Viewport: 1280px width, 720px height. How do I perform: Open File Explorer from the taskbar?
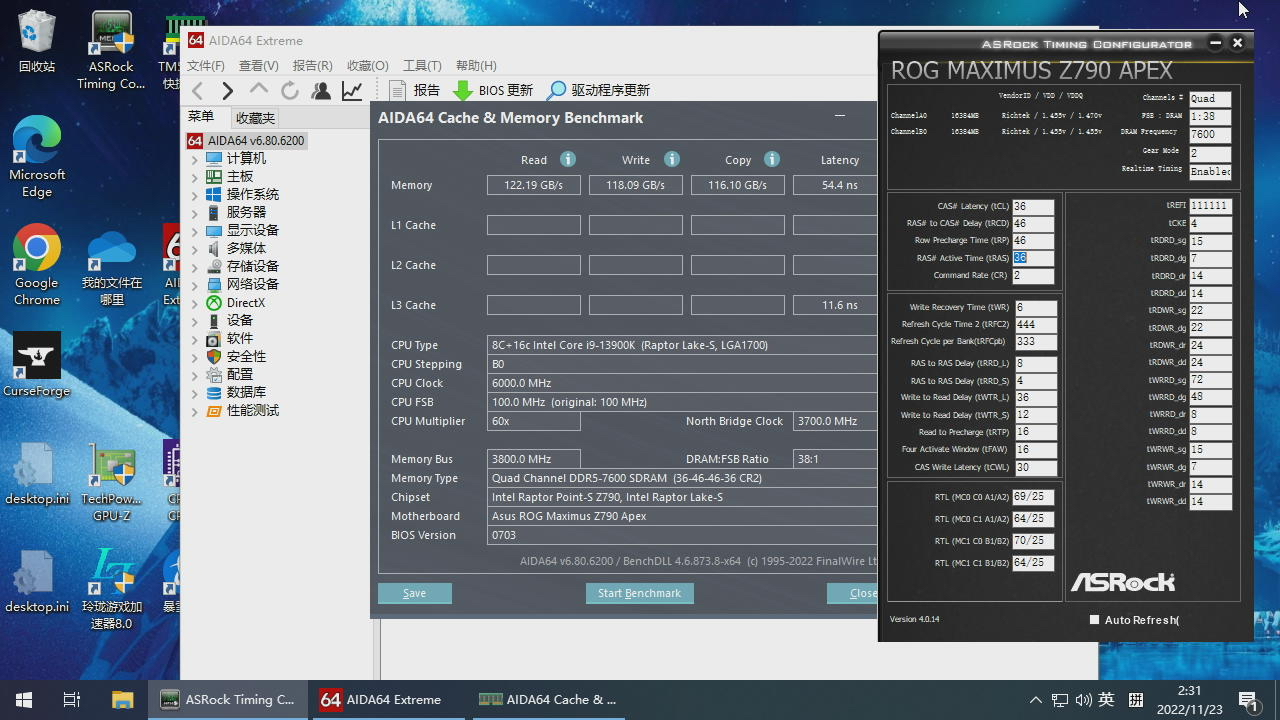click(x=122, y=700)
